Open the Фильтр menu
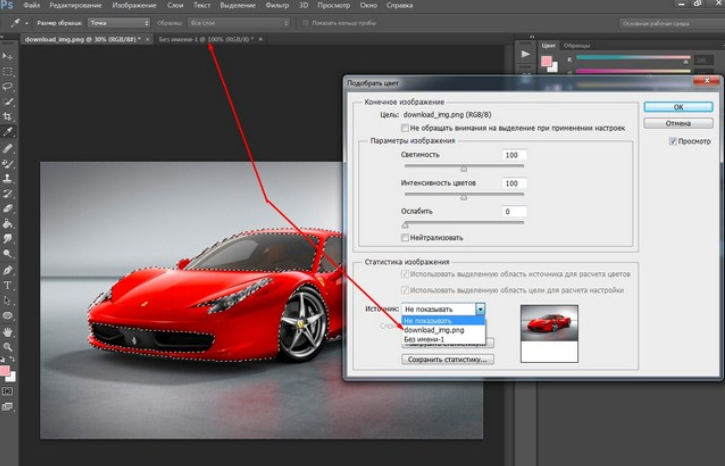Image resolution: width=725 pixels, height=466 pixels. (277, 6)
